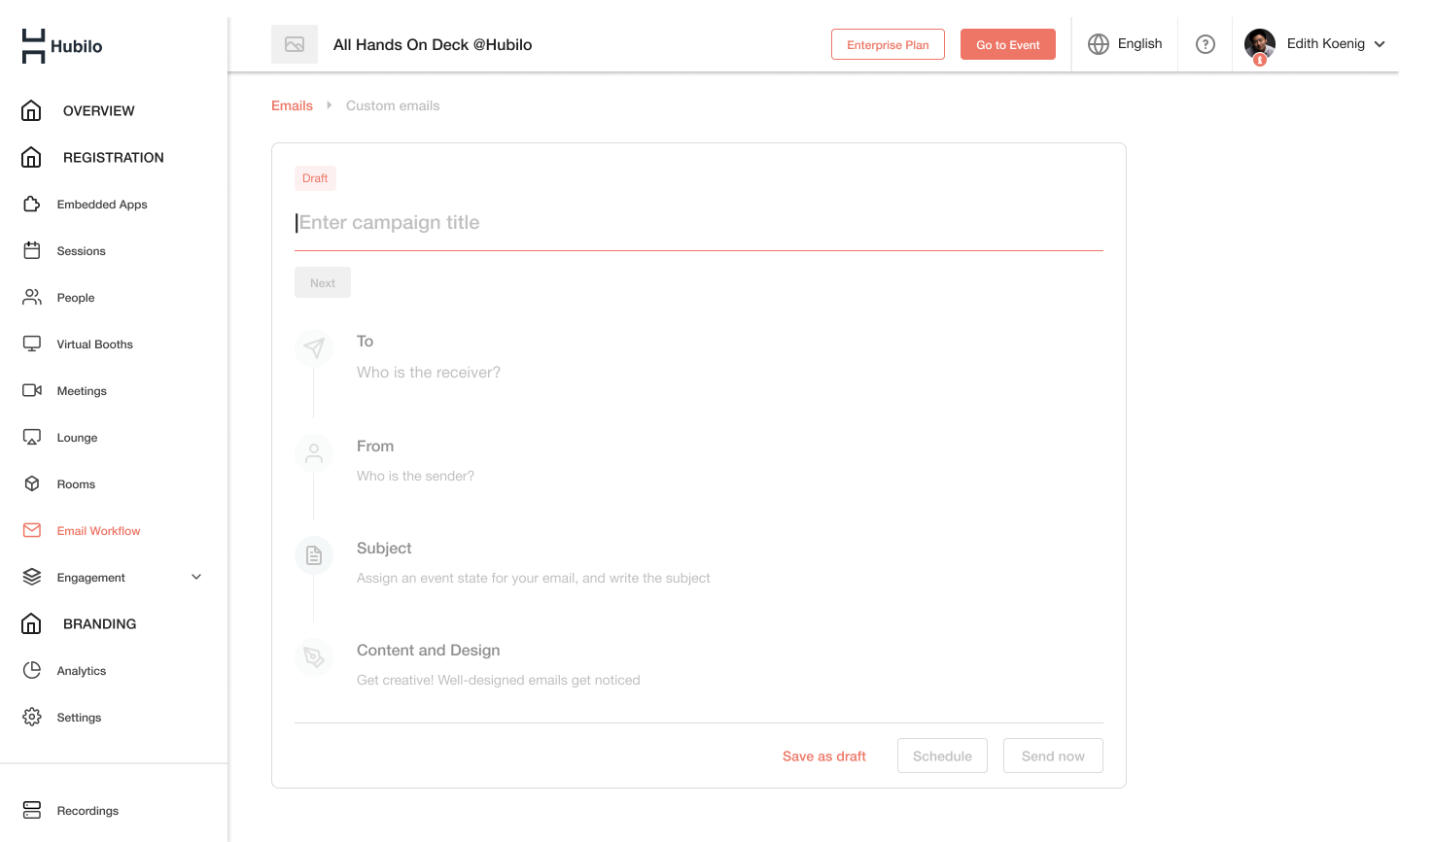This screenshot has width=1450, height=842.
Task: Click the Recordings server icon
Action: [x=32, y=810]
